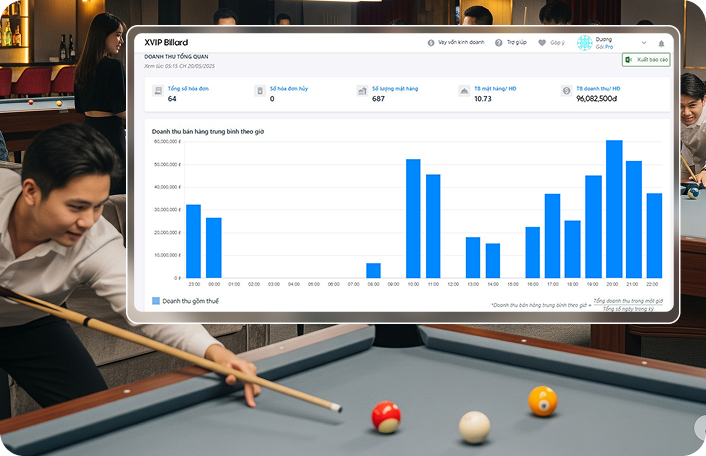Select the 08:00 revenue bar
The height and width of the screenshot is (456, 706).
[x=373, y=271]
